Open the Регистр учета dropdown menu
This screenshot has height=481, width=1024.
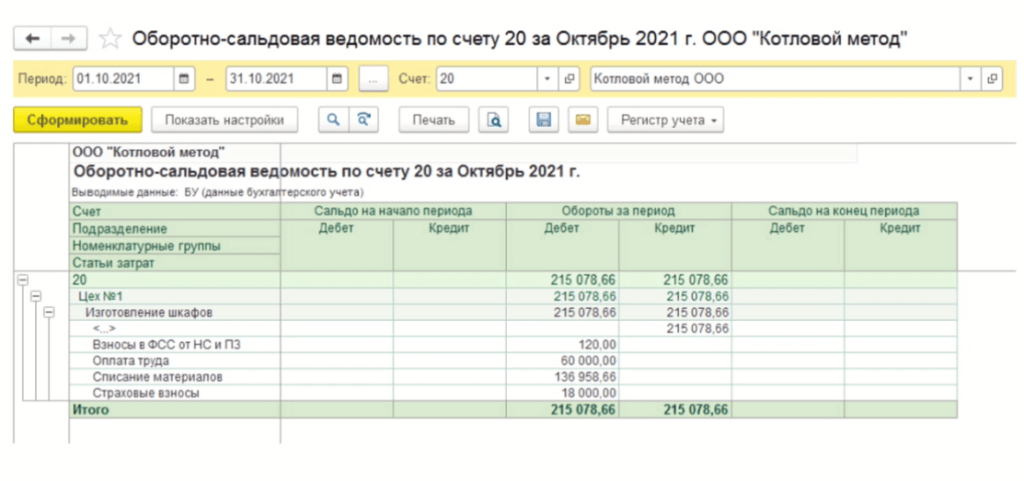669,120
